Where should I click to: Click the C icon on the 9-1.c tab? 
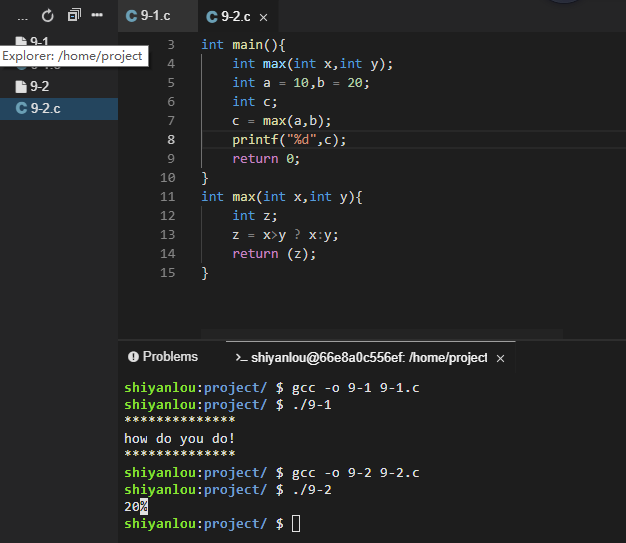(x=131, y=16)
